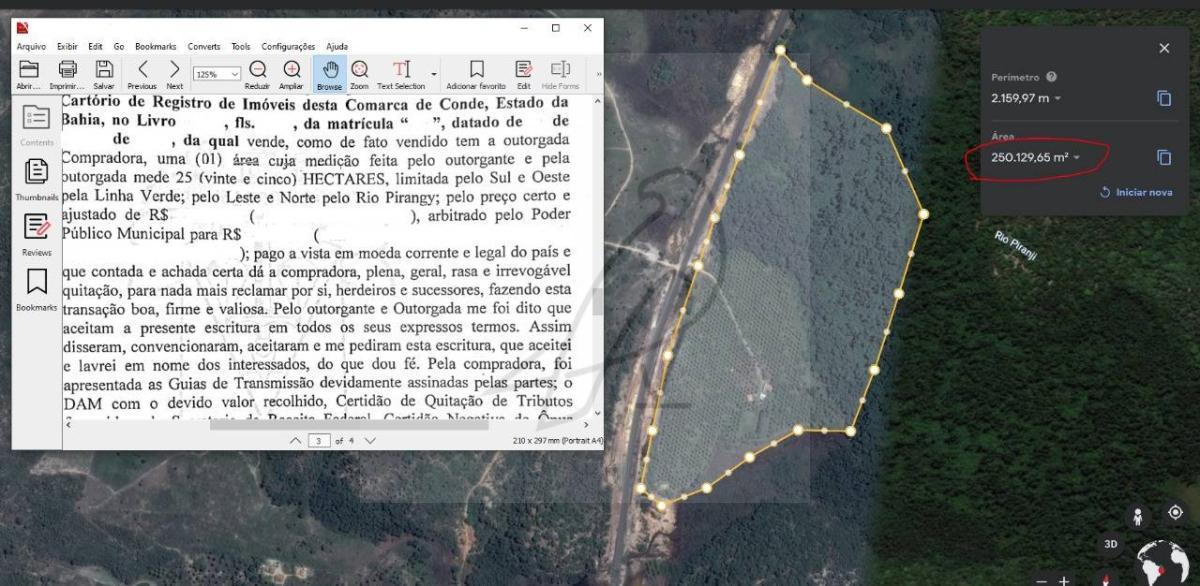Open the Arquivo menu
Viewport: 1200px width, 586px height.
[x=31, y=46]
